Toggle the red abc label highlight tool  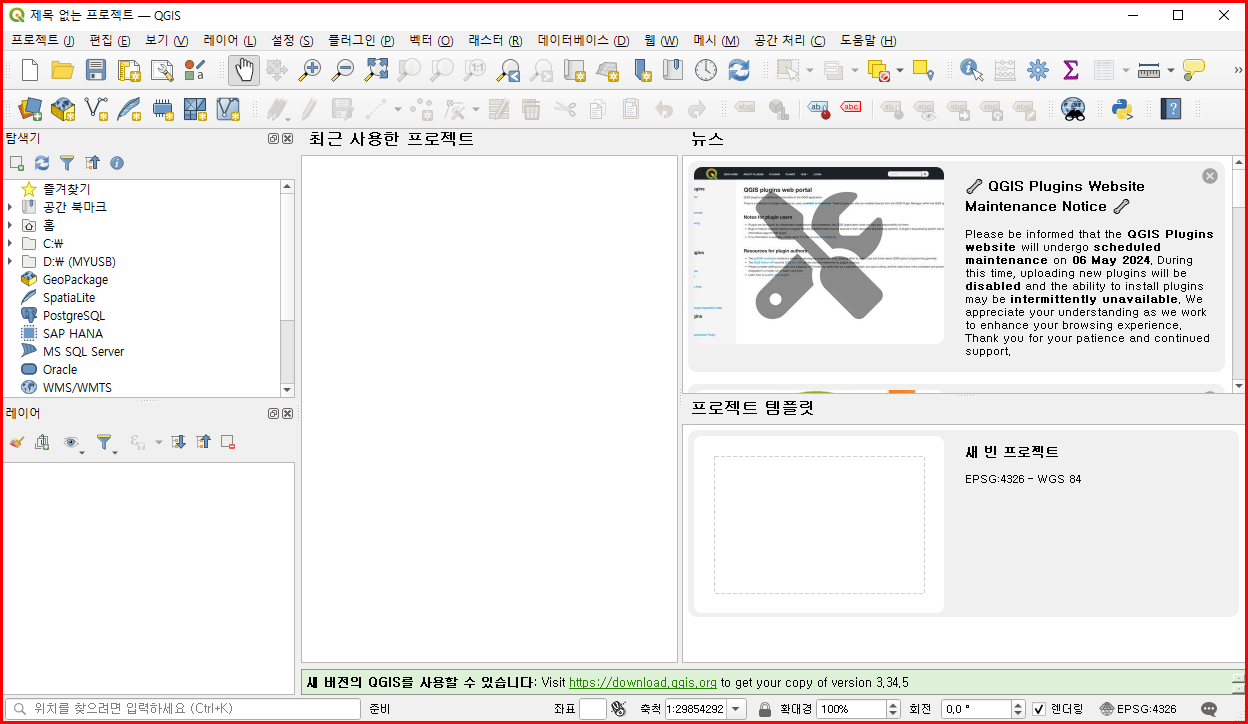[851, 108]
